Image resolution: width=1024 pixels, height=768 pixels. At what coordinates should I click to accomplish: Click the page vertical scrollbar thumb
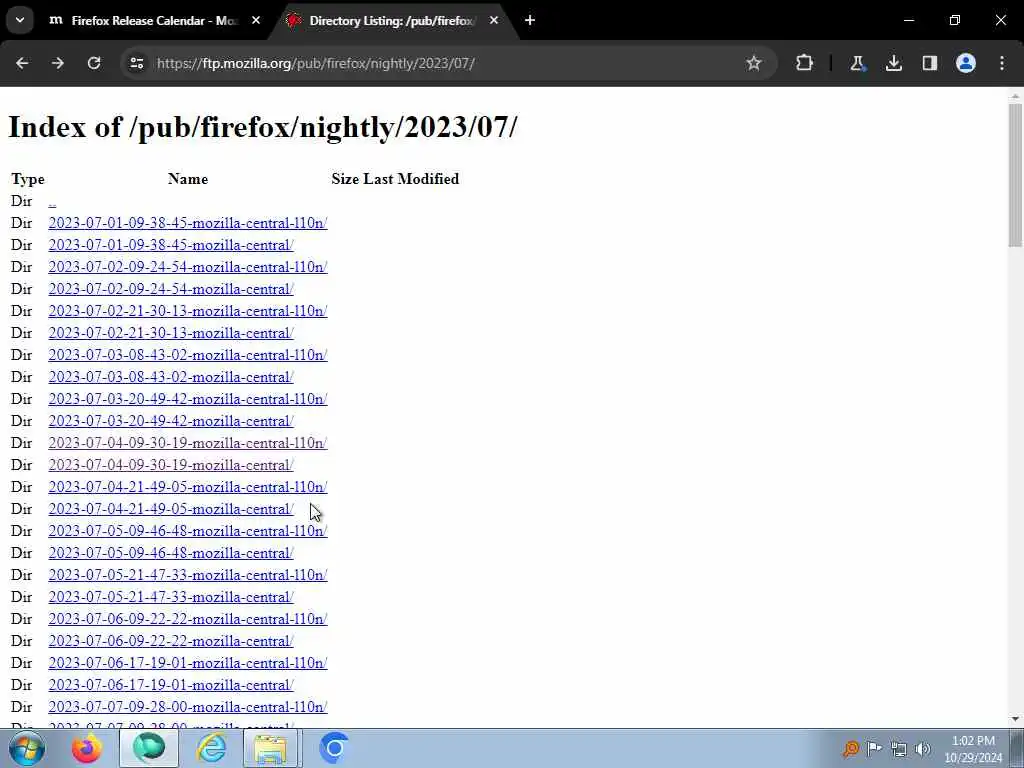pos(1015,175)
